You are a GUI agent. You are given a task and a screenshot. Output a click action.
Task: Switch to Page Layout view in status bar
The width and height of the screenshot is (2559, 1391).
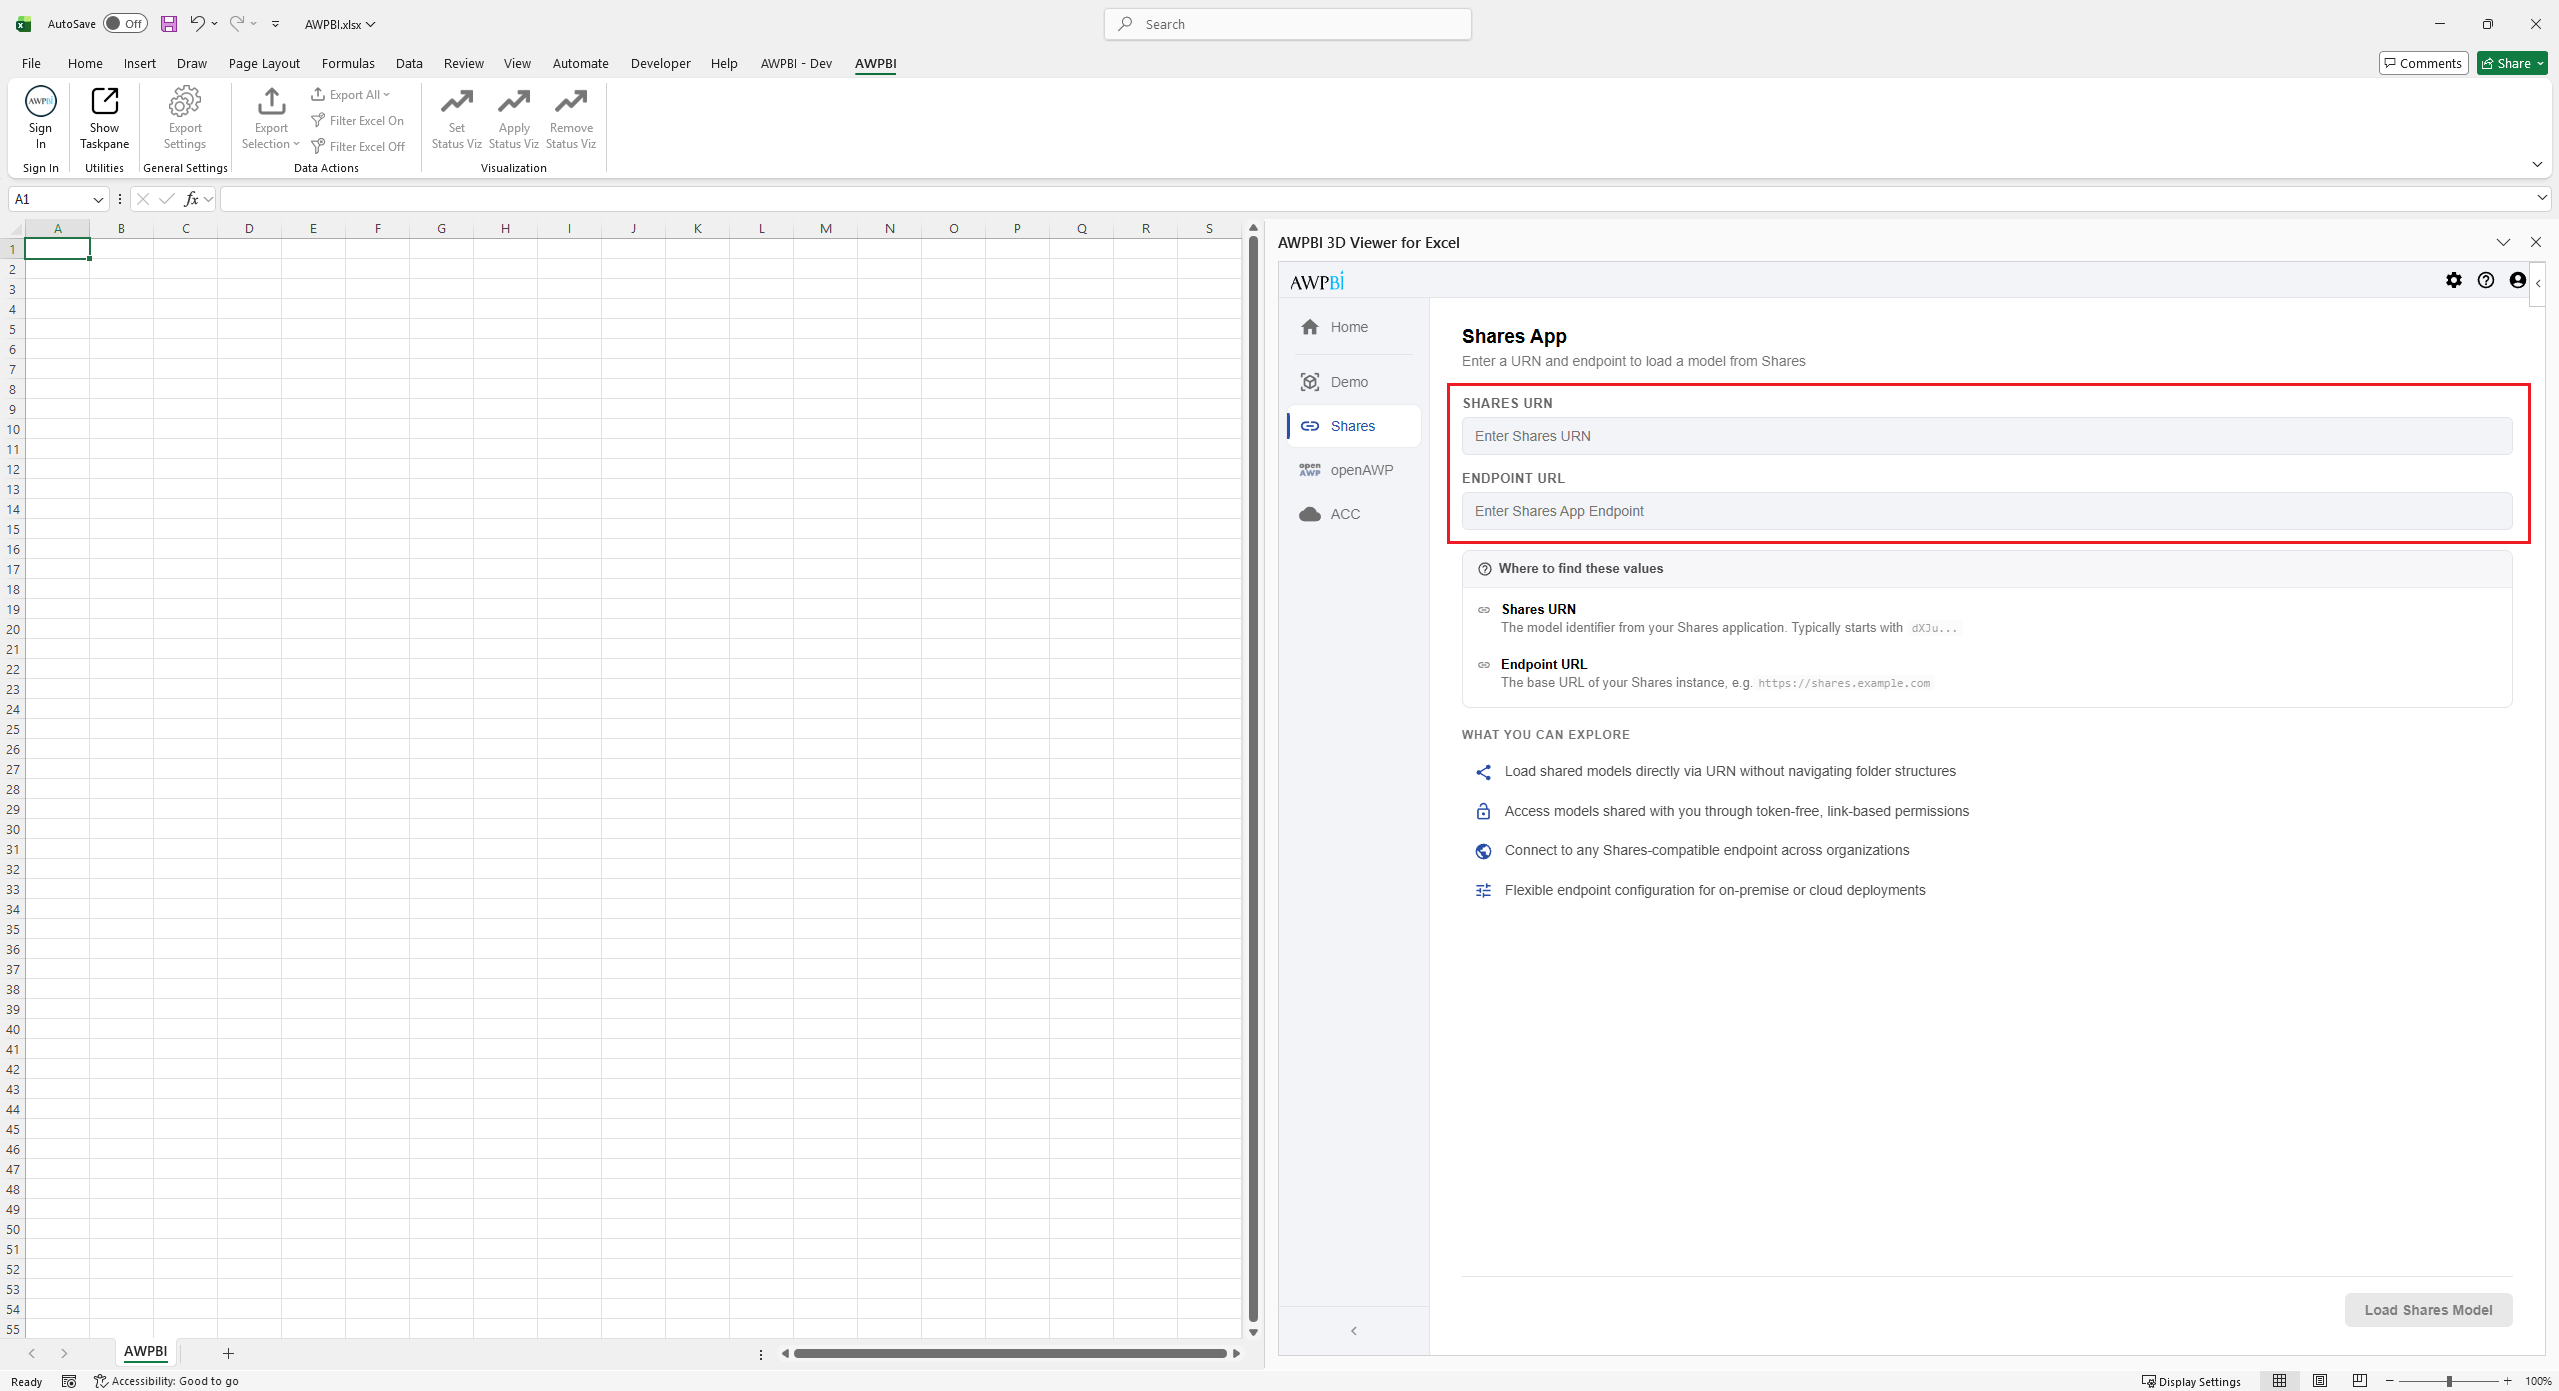click(2320, 1381)
